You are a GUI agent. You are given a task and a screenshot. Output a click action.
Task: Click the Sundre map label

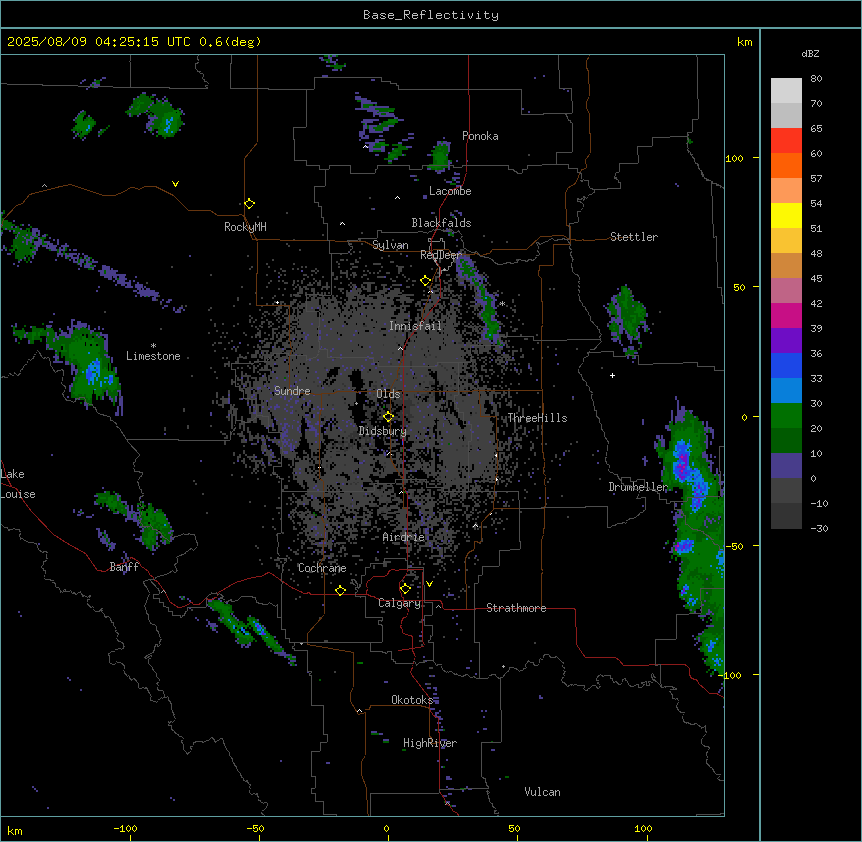[x=292, y=391]
